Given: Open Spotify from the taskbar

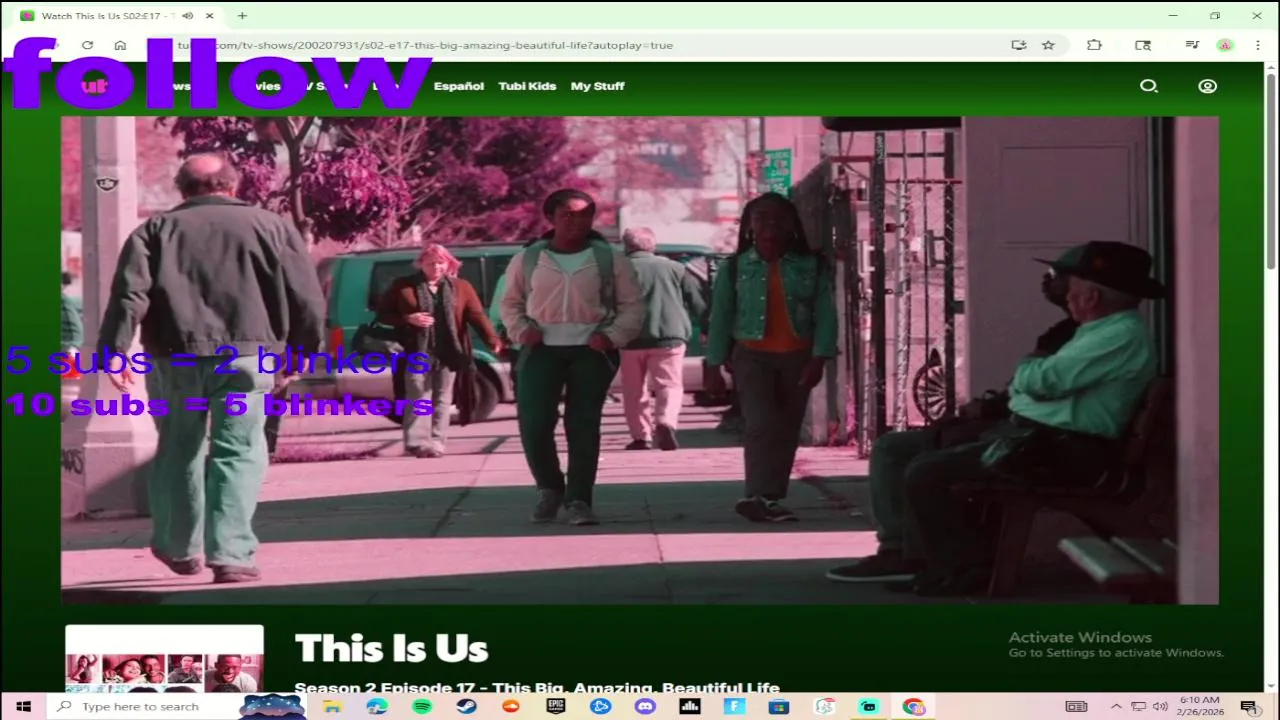Looking at the screenshot, I should (422, 706).
